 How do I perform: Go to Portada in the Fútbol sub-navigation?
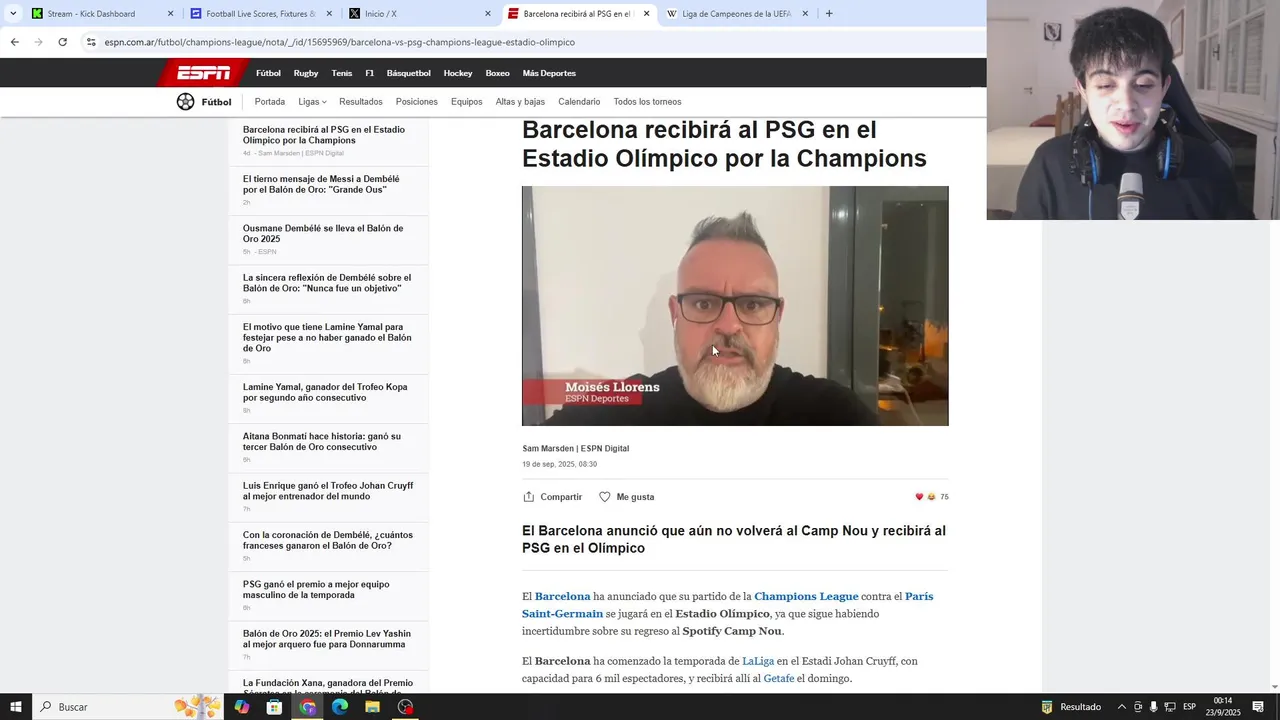[x=270, y=102]
